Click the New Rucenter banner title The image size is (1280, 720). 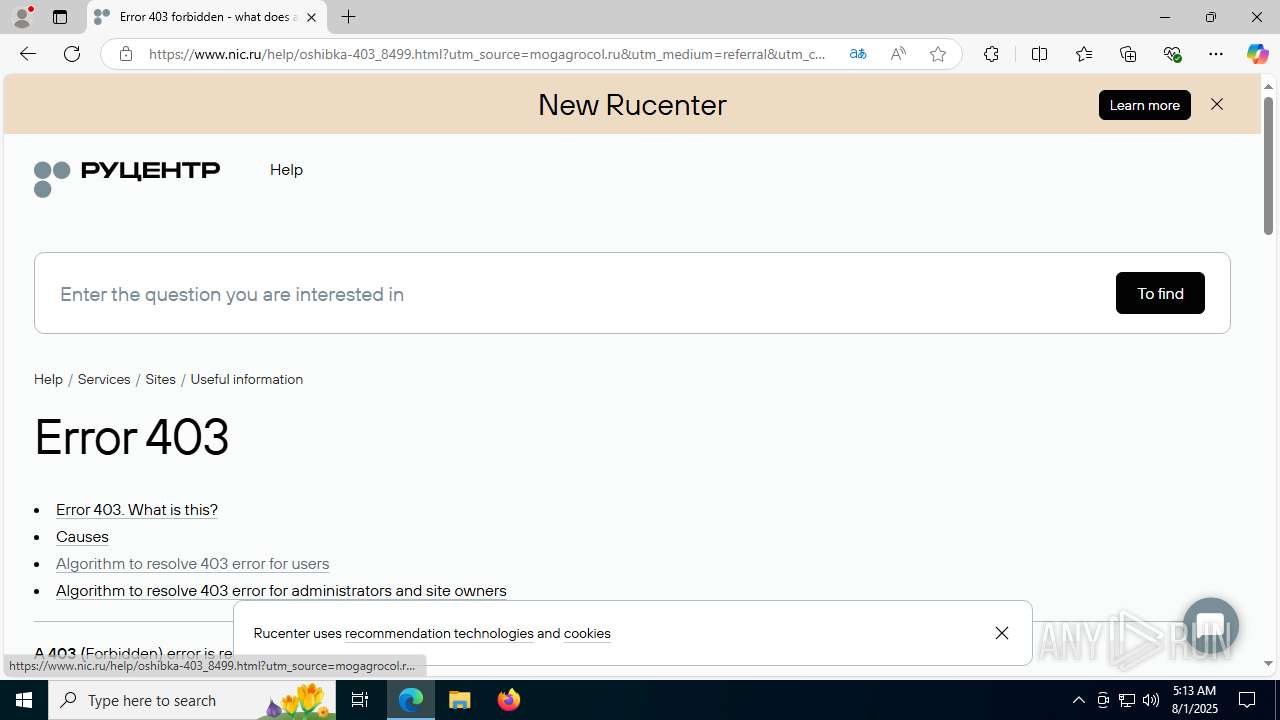point(632,105)
